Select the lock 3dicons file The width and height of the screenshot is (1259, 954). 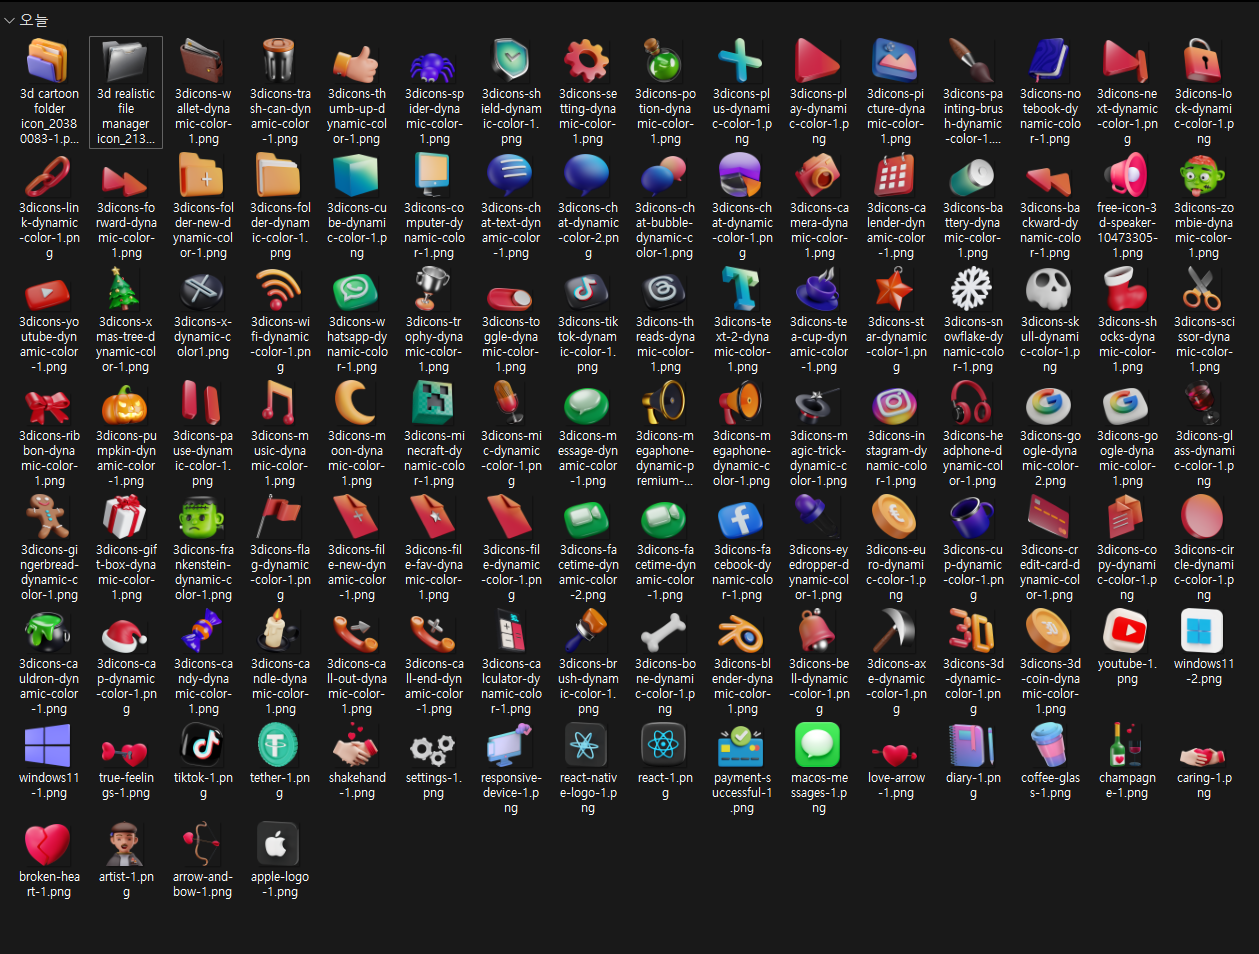(x=1204, y=92)
